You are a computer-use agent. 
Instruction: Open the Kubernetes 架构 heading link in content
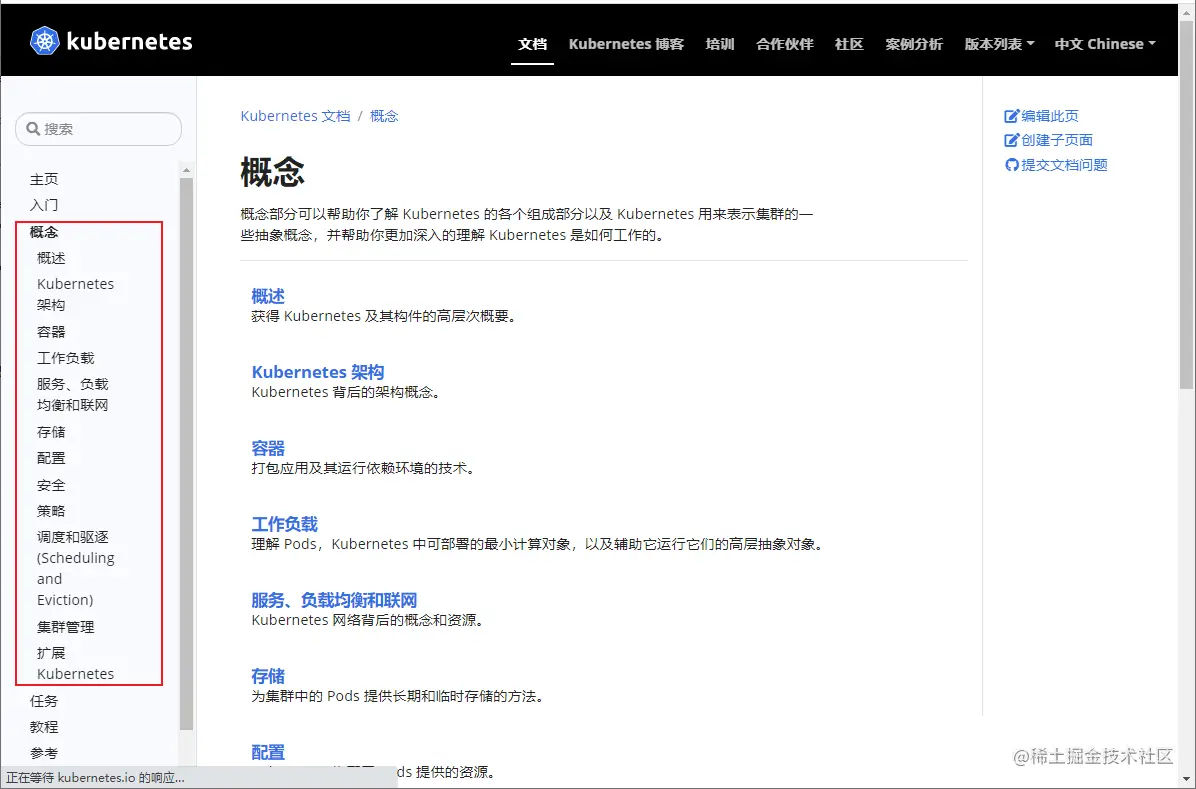[318, 372]
